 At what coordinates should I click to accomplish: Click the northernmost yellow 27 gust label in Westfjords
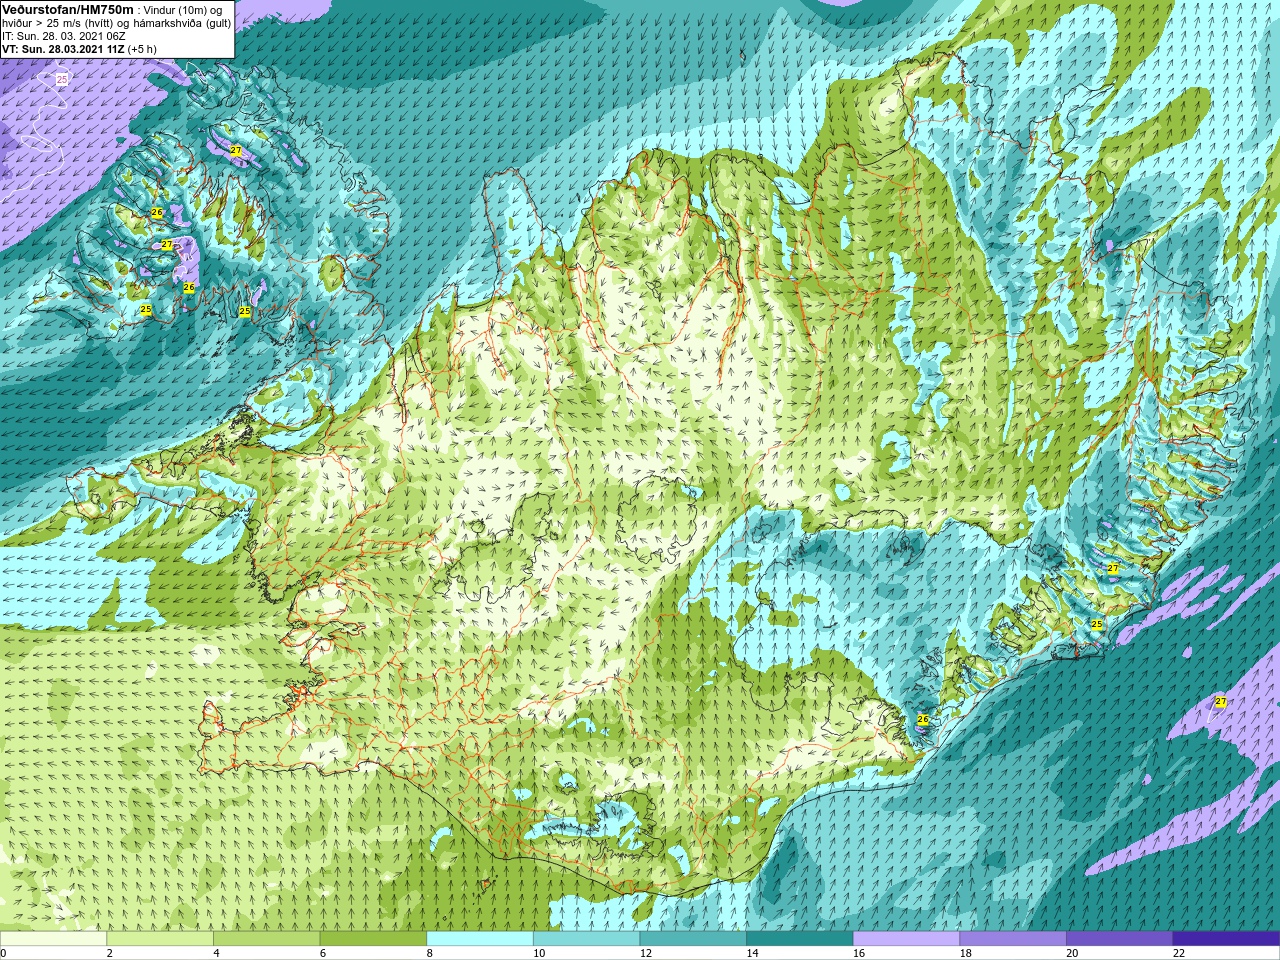tap(236, 151)
